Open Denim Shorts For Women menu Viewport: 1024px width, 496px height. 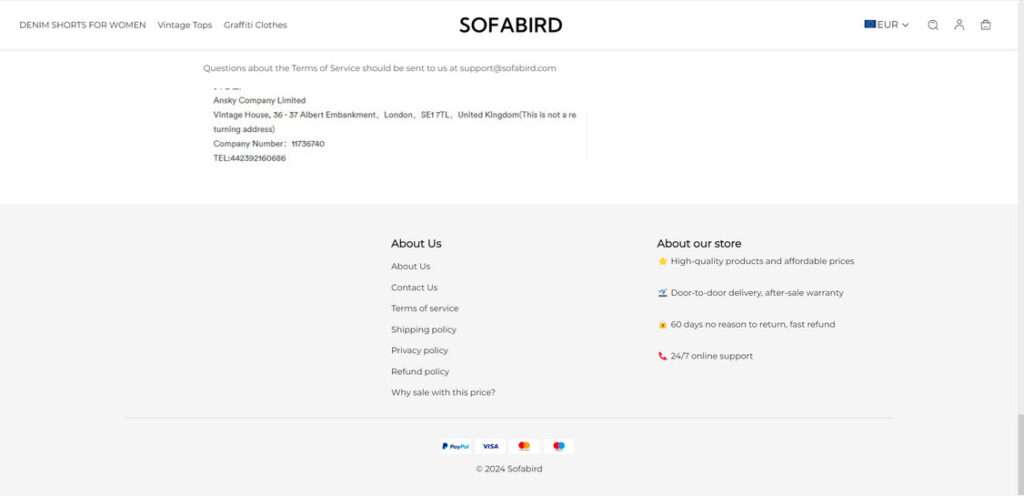click(x=82, y=25)
